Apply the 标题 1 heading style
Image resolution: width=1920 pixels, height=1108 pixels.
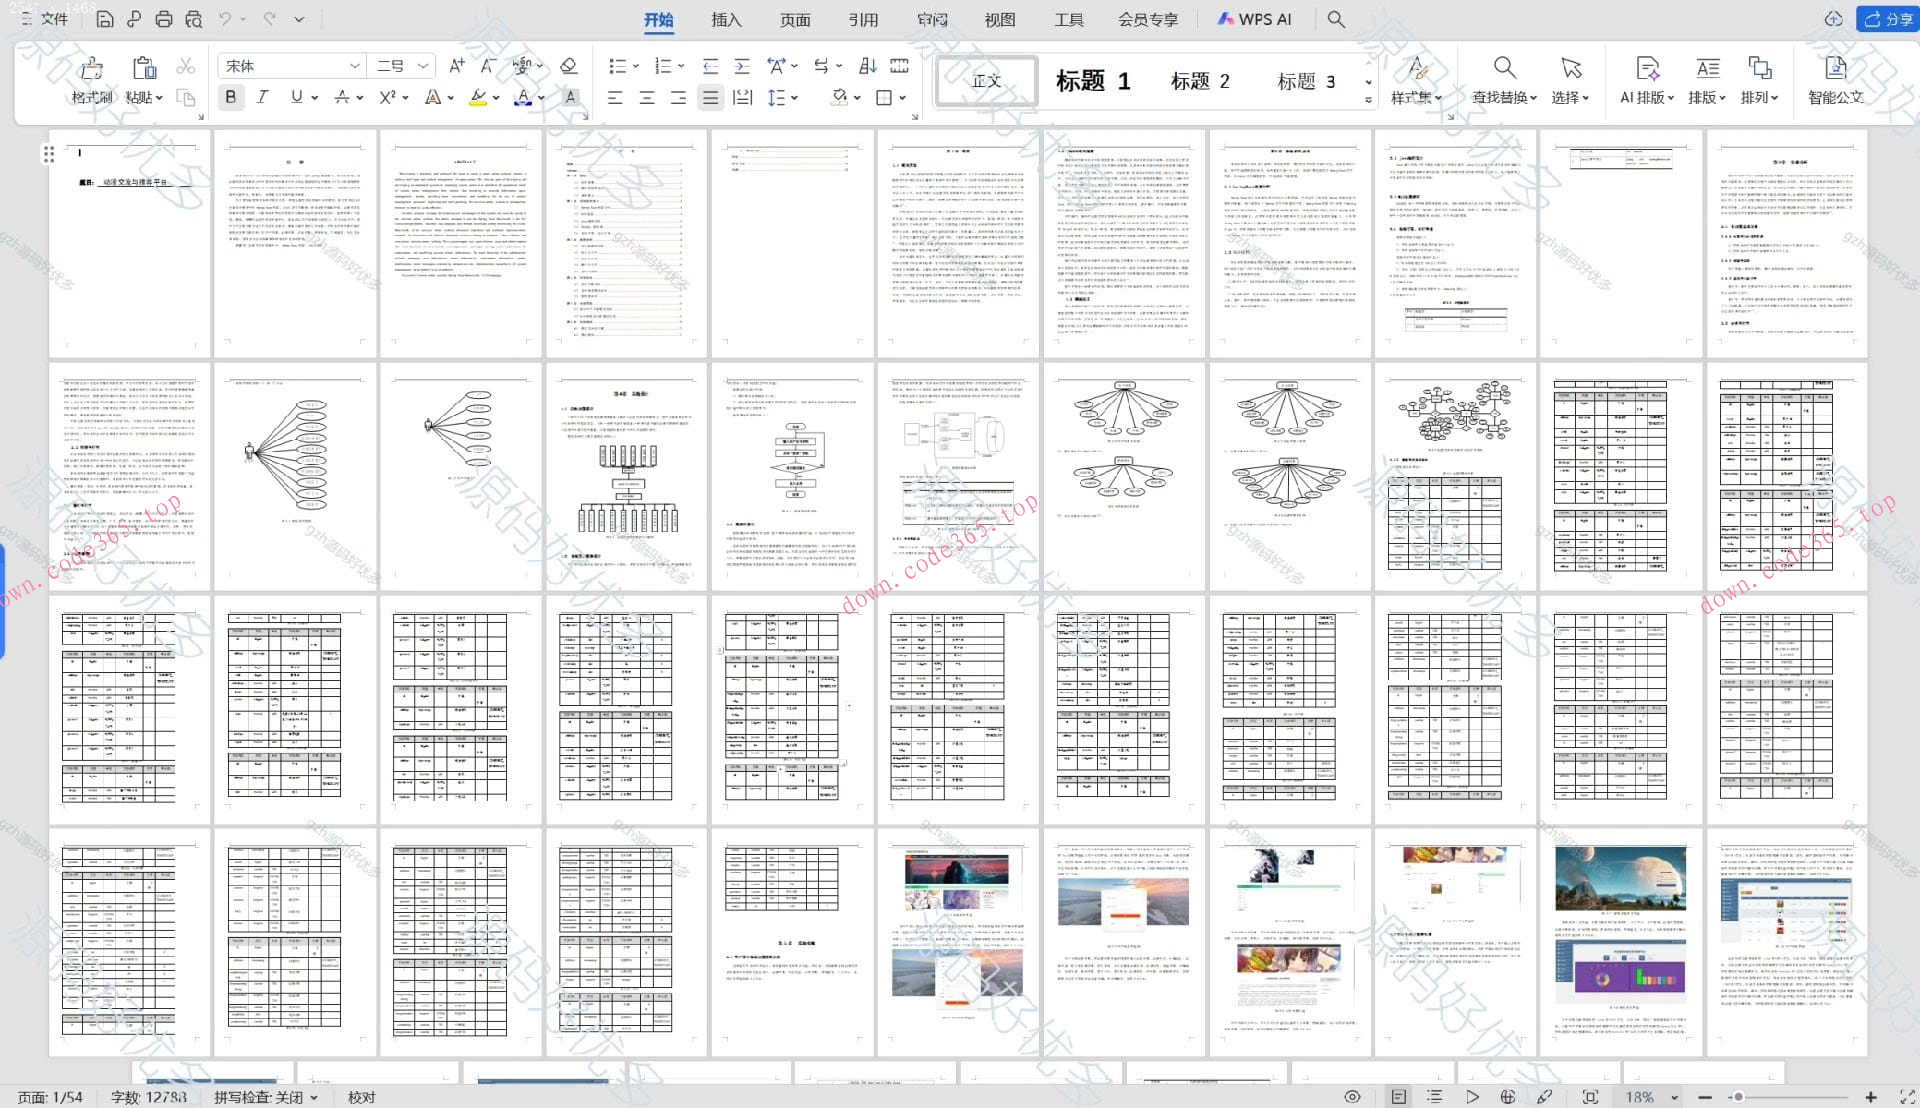(1092, 81)
